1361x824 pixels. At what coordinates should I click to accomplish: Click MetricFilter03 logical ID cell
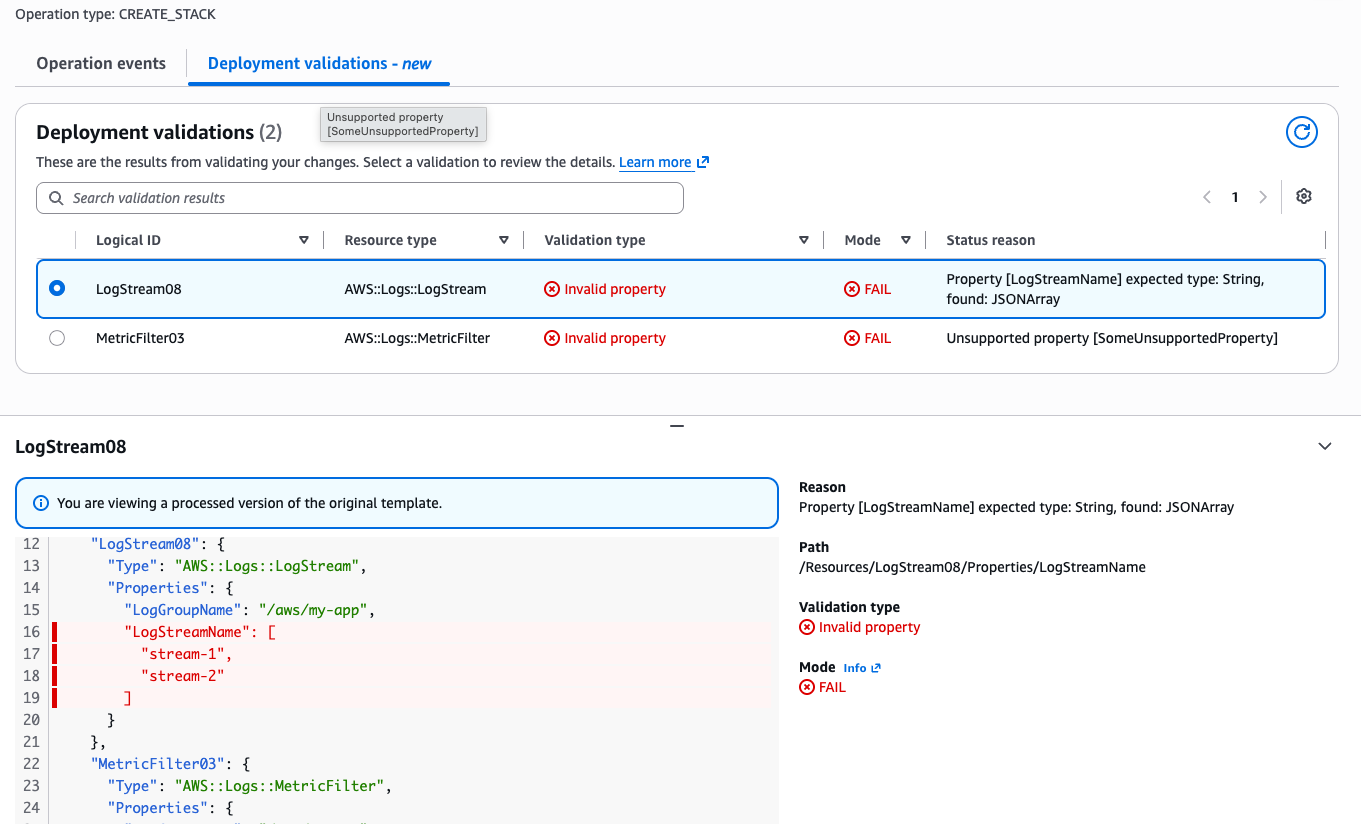[x=140, y=338]
